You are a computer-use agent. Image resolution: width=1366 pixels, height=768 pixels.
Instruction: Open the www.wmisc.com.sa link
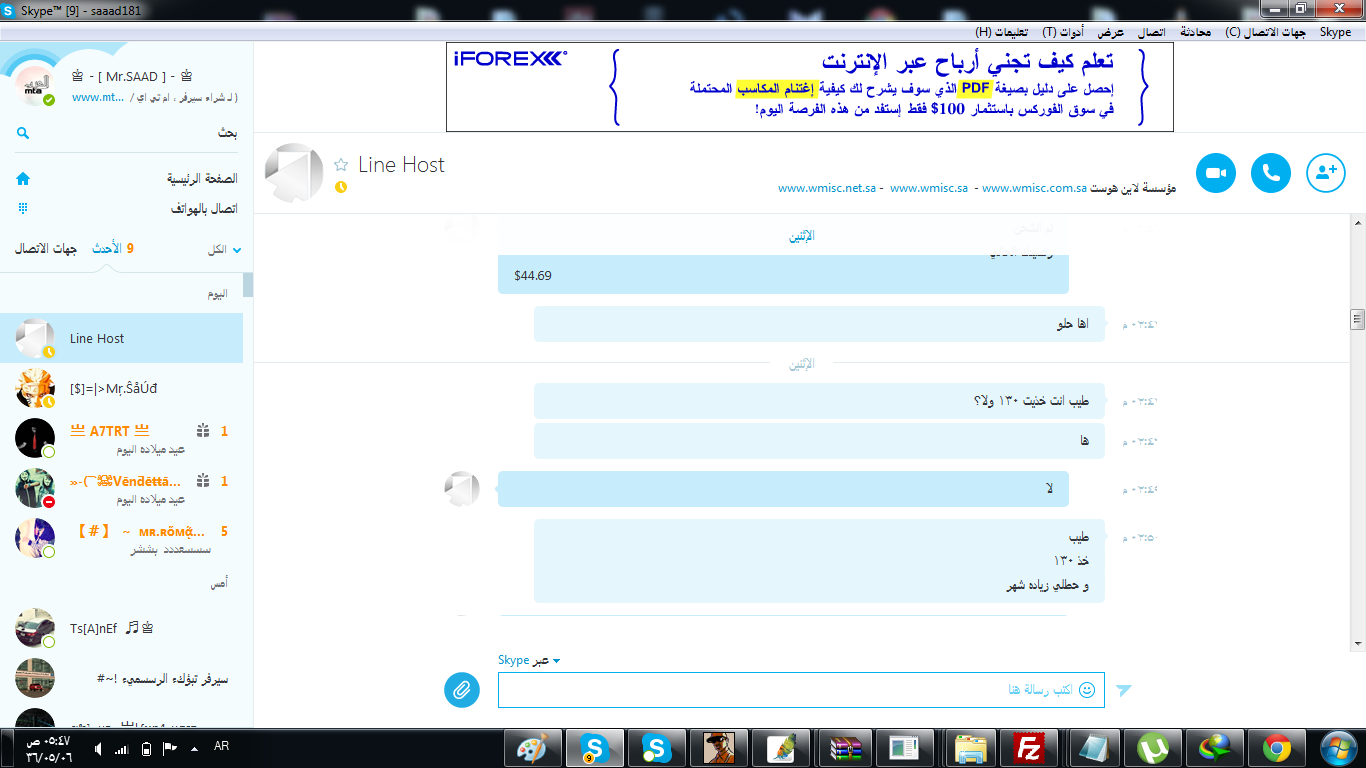[x=1034, y=188]
